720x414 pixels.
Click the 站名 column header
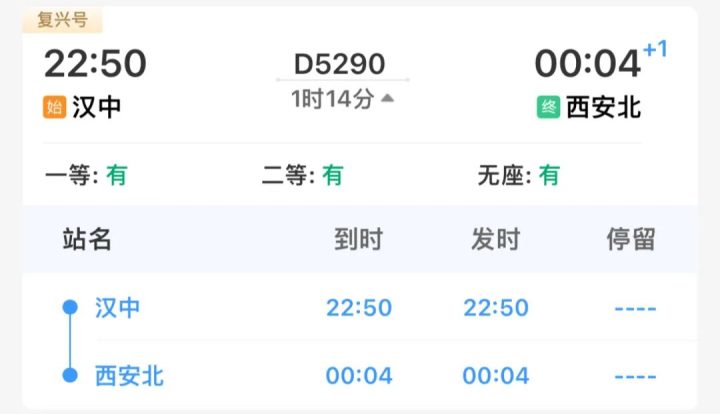click(87, 239)
